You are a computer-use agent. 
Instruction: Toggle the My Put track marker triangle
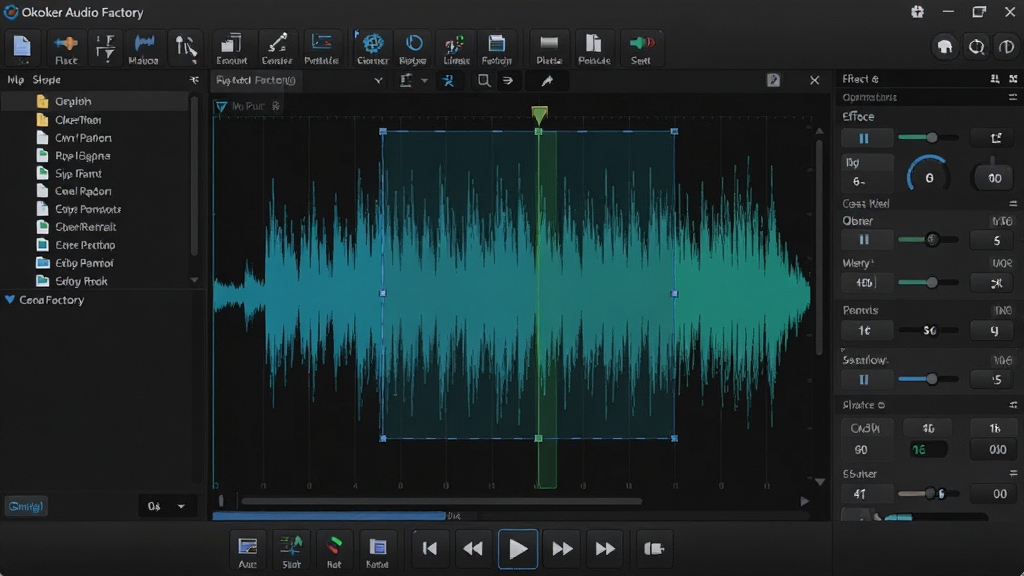pyautogui.click(x=221, y=106)
